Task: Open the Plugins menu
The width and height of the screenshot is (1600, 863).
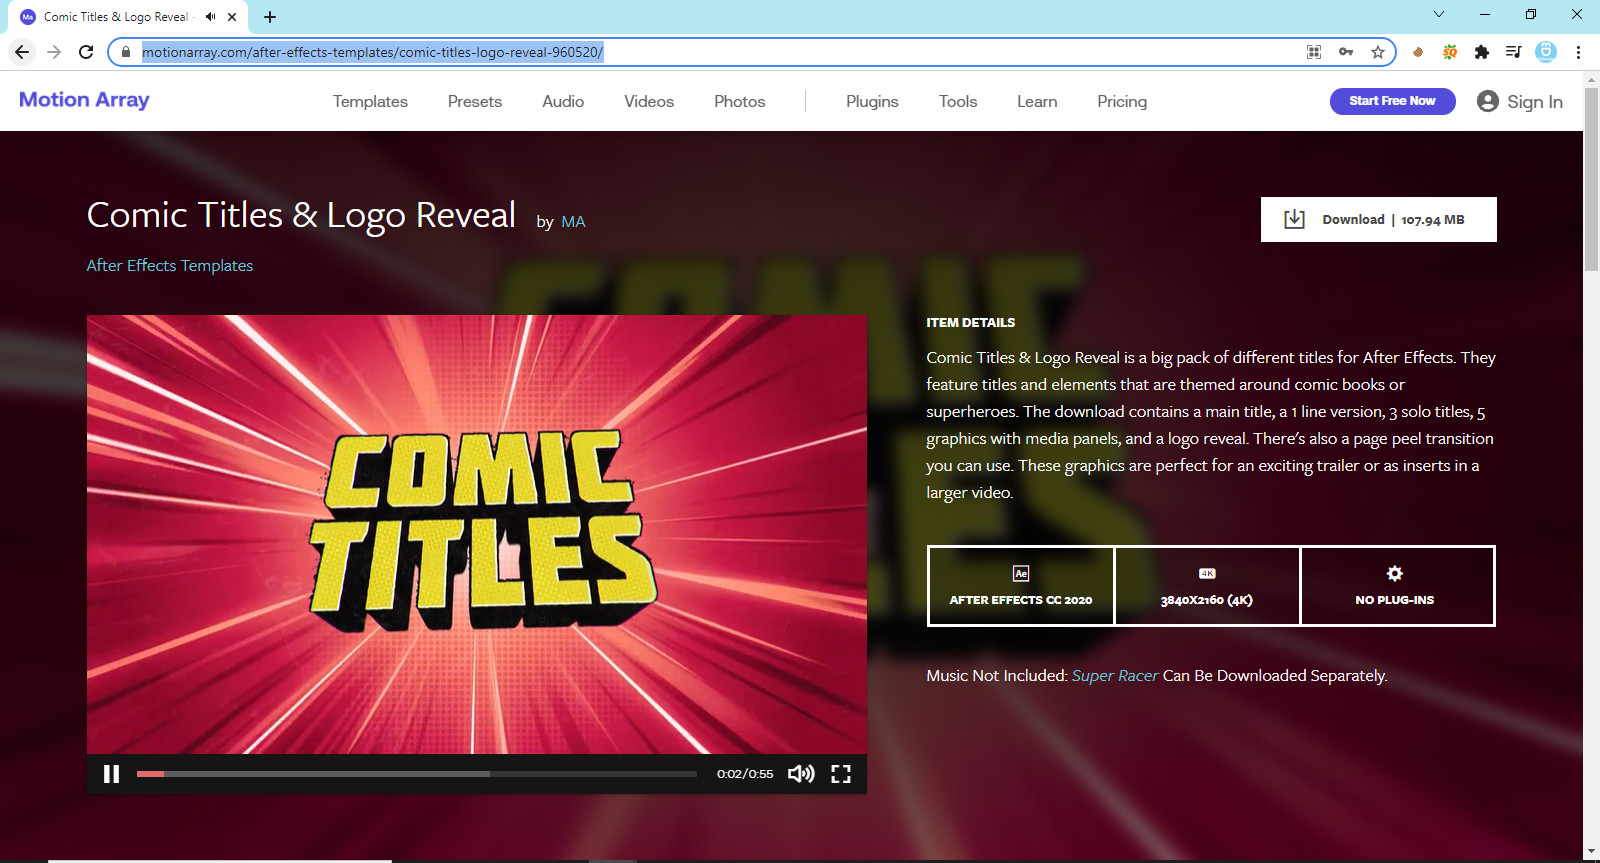Action: pos(872,101)
